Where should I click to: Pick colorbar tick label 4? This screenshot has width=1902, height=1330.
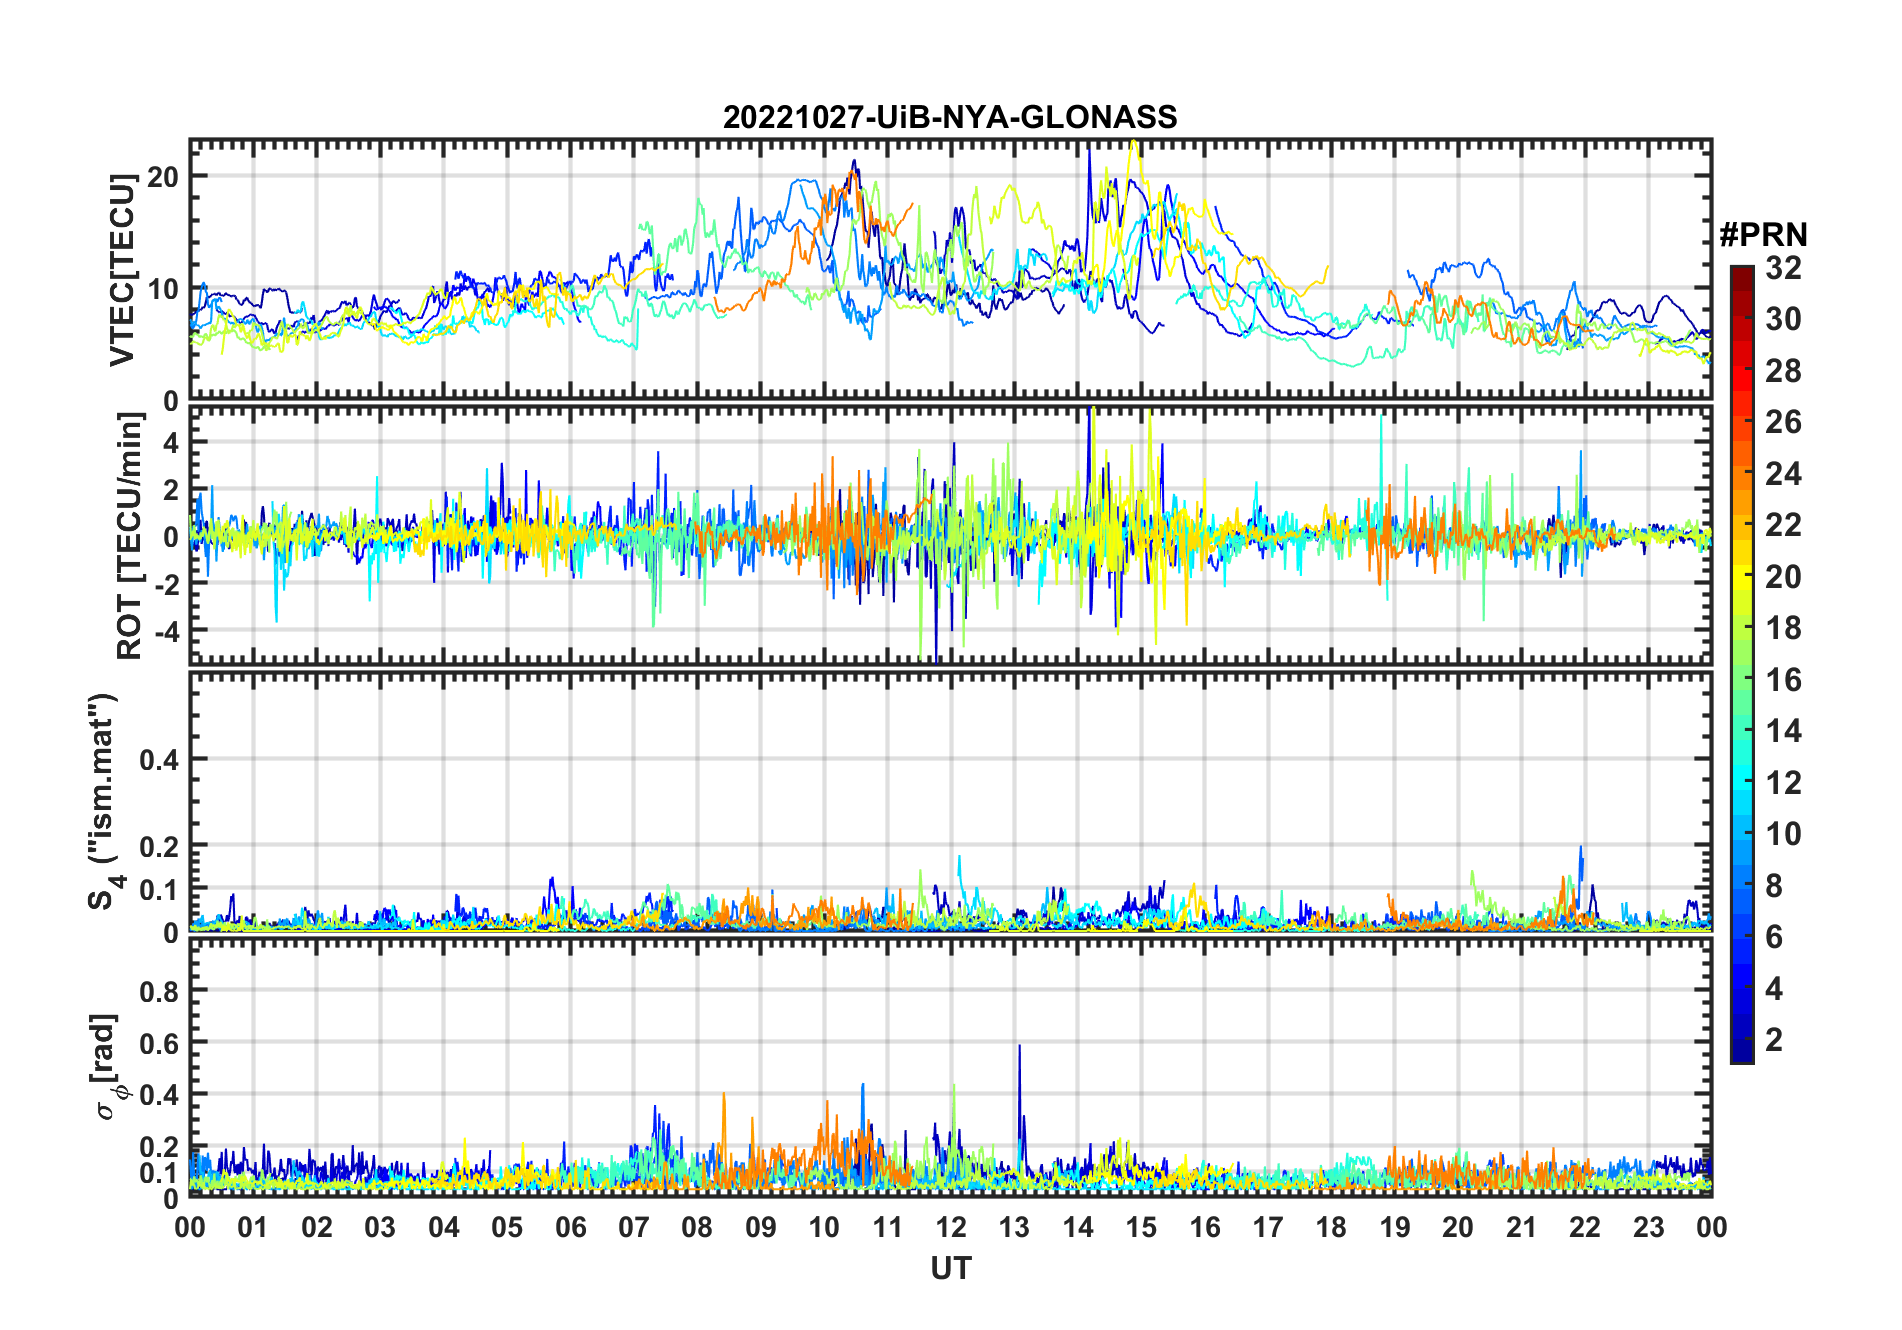[x=1775, y=989]
